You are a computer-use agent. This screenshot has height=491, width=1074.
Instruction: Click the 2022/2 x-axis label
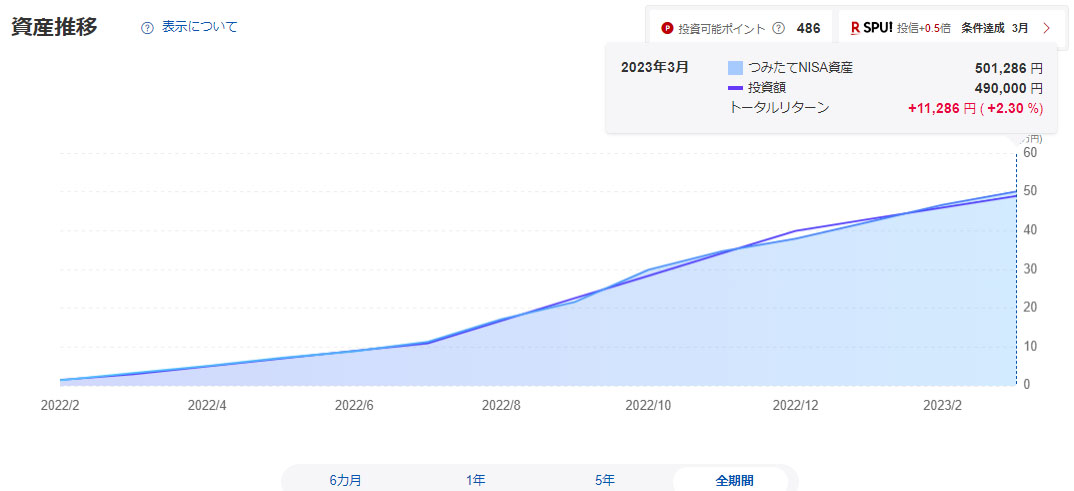coord(59,405)
